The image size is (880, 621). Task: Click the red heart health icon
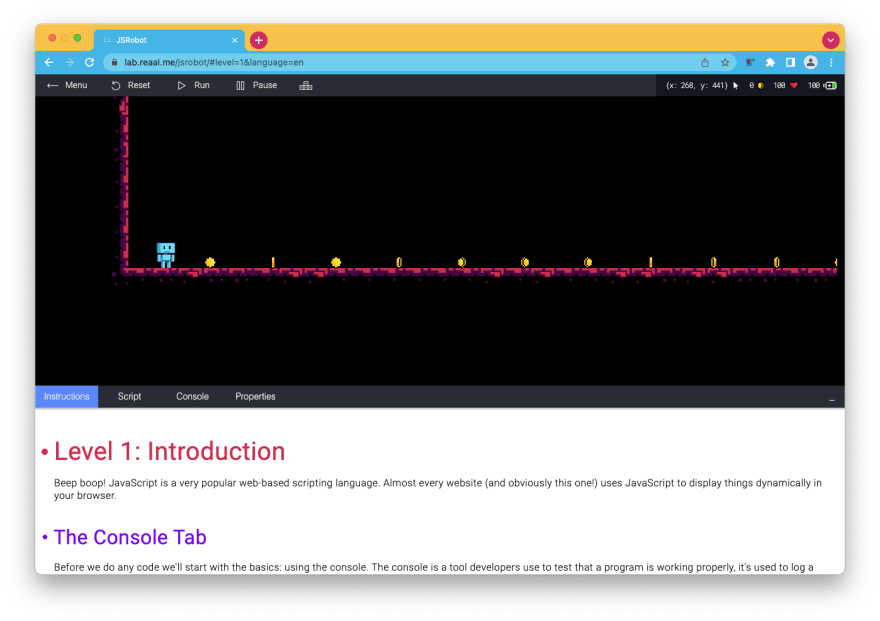[x=794, y=85]
